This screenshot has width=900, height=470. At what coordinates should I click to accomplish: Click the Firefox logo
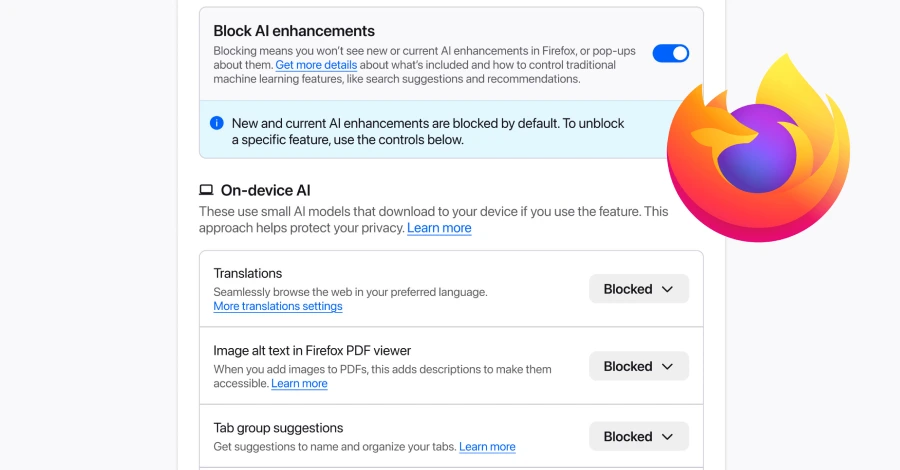pyautogui.click(x=758, y=150)
